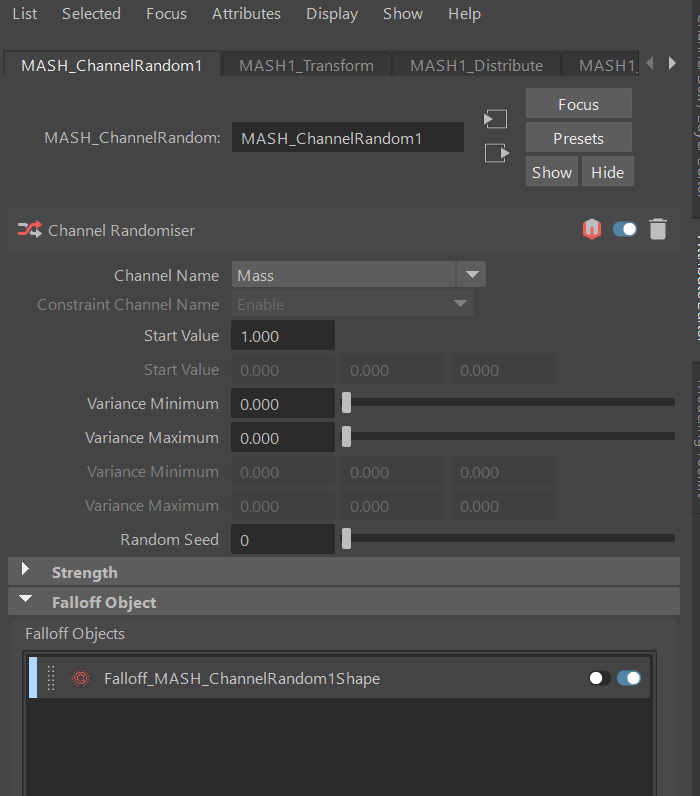Click the Variance Maximum slider handle

coord(346,437)
